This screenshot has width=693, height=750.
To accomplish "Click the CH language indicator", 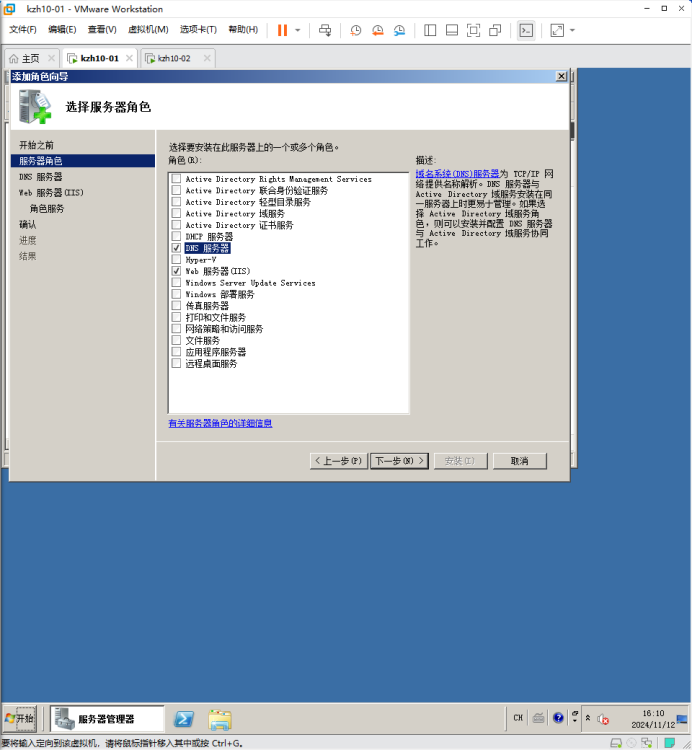I will coord(518,718).
